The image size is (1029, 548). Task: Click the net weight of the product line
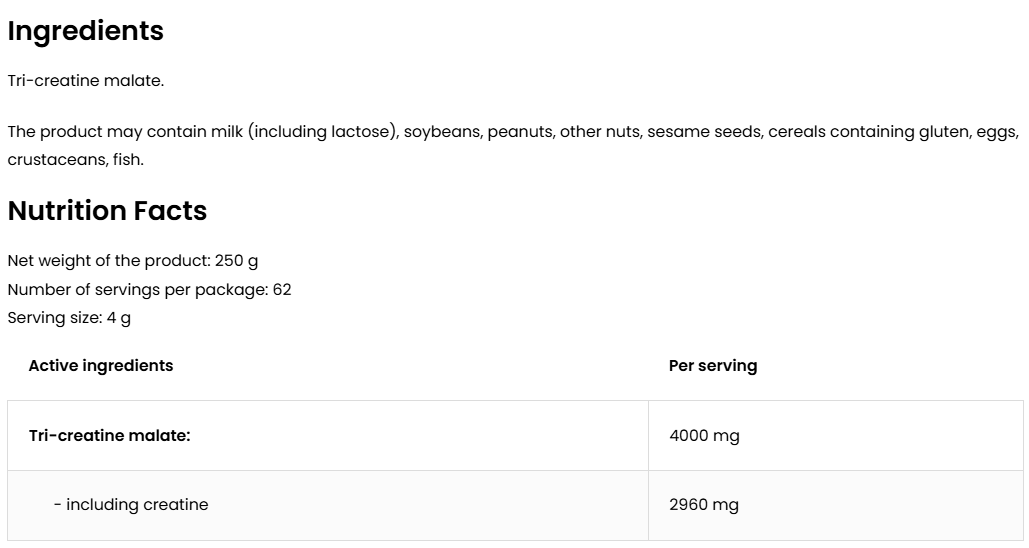[132, 261]
